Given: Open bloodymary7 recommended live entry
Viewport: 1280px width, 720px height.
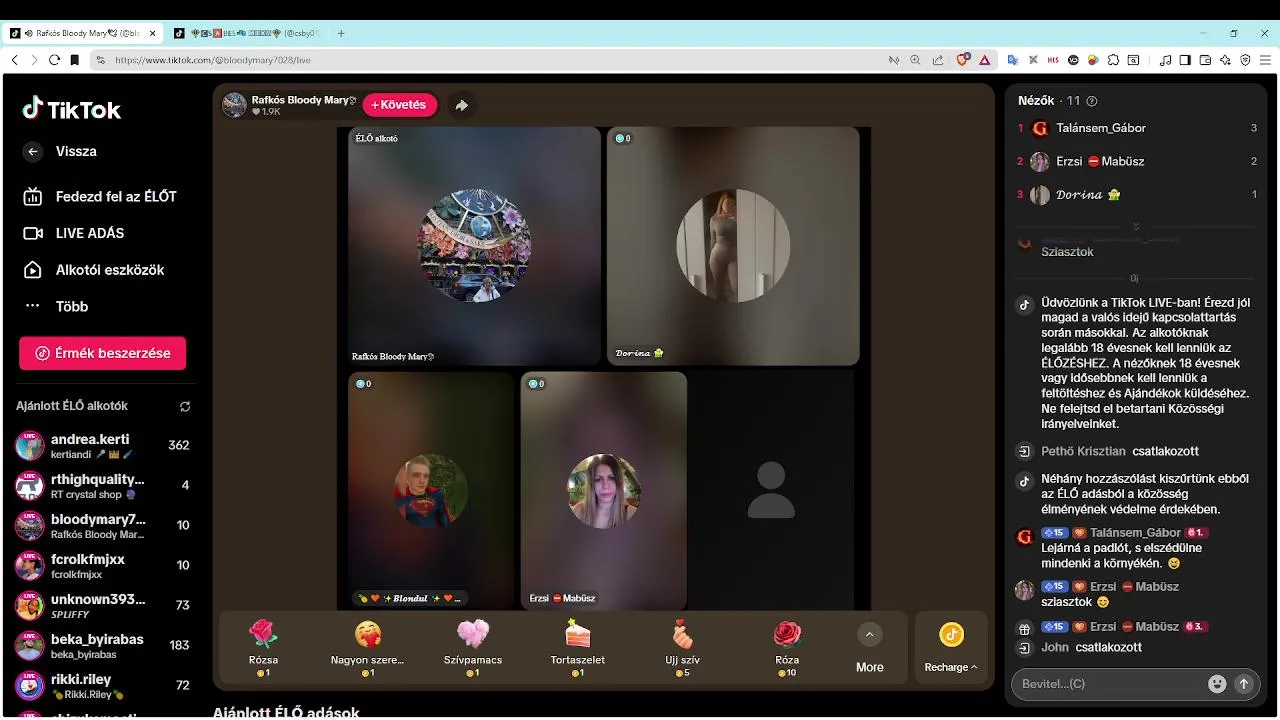Looking at the screenshot, I should (102, 525).
